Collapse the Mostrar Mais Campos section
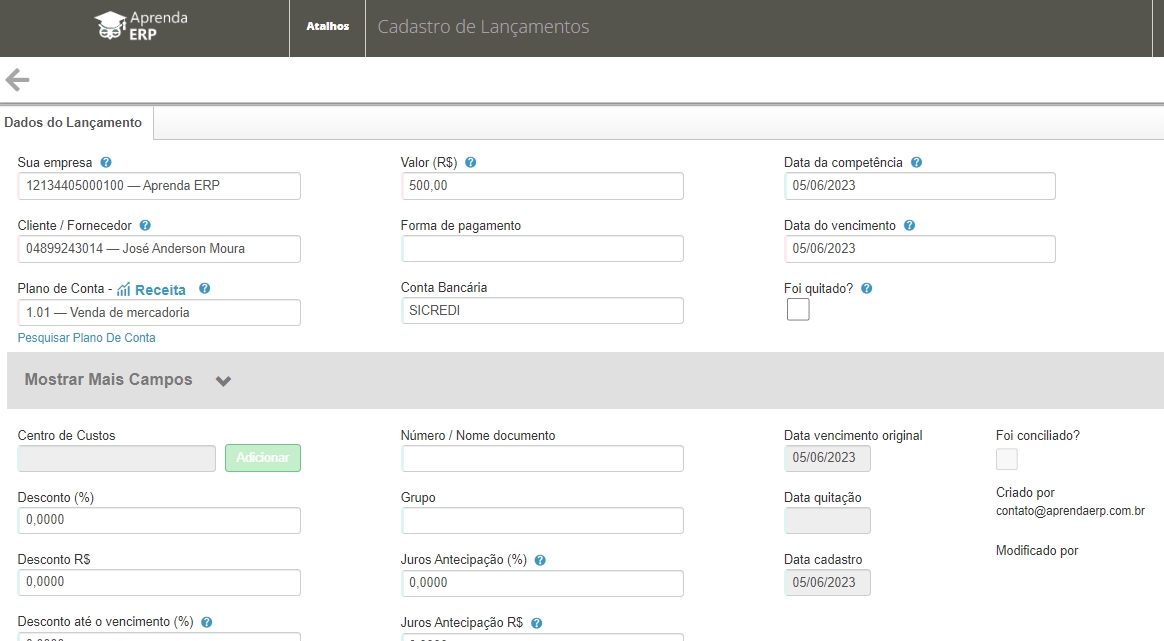This screenshot has width=1164, height=641. tap(223, 381)
